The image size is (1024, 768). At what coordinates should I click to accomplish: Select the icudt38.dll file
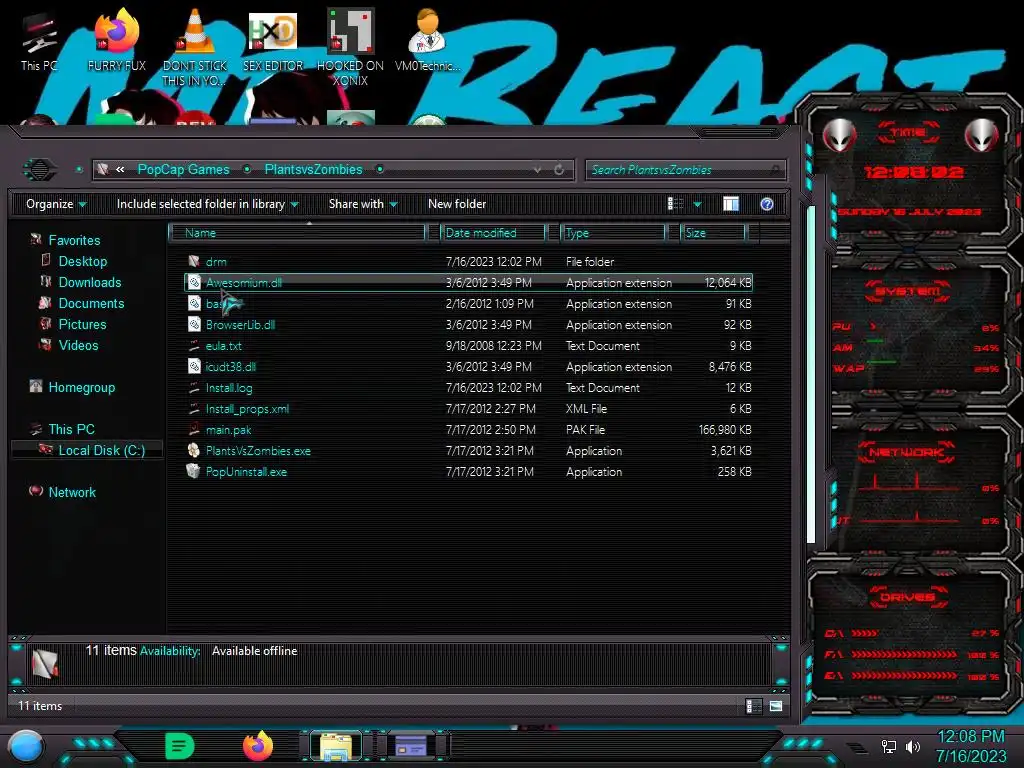point(468,366)
